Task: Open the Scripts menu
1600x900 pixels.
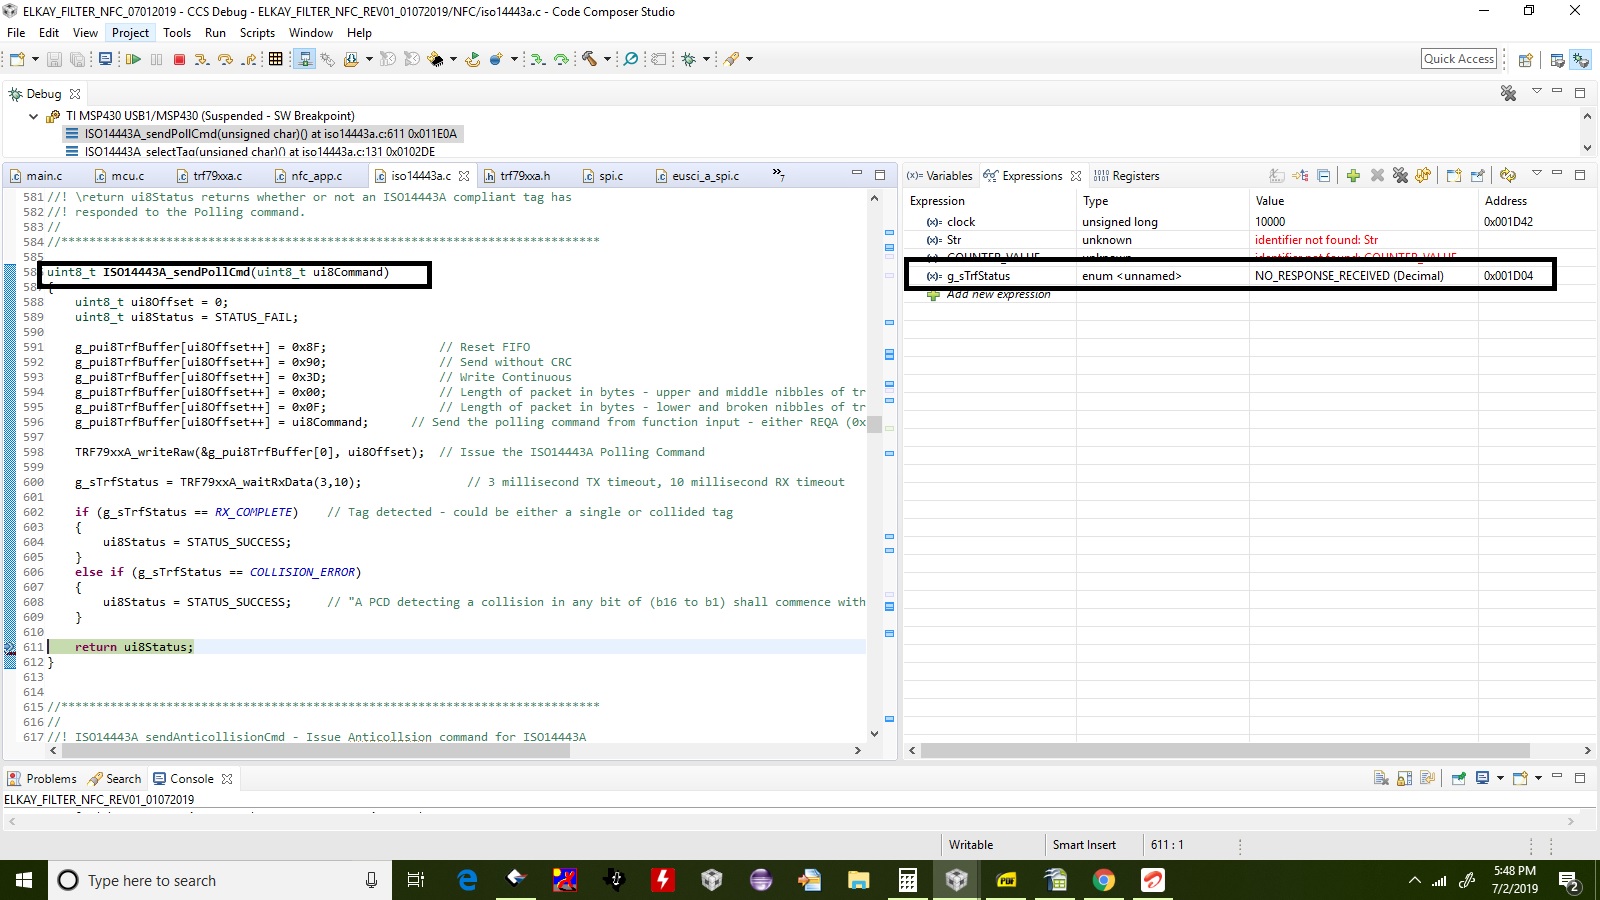Action: (x=257, y=33)
